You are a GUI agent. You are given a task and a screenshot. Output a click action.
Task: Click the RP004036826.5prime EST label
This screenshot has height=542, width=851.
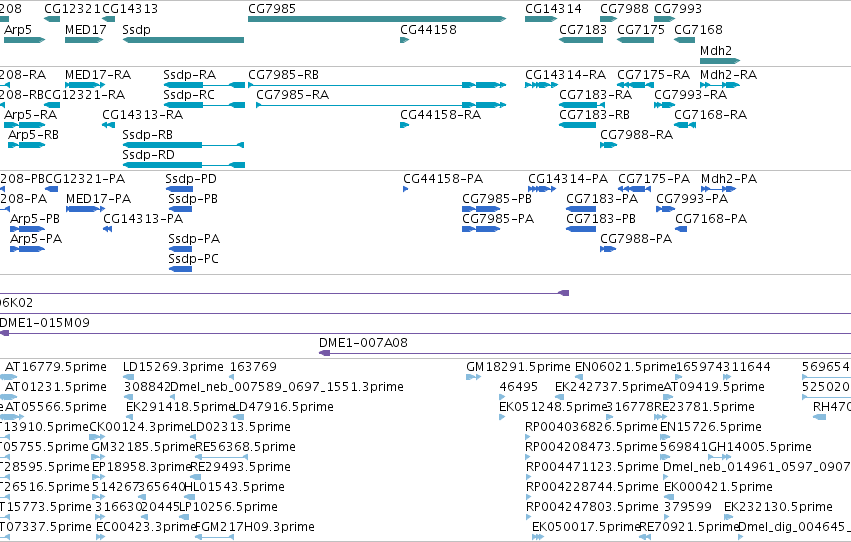coord(591,427)
